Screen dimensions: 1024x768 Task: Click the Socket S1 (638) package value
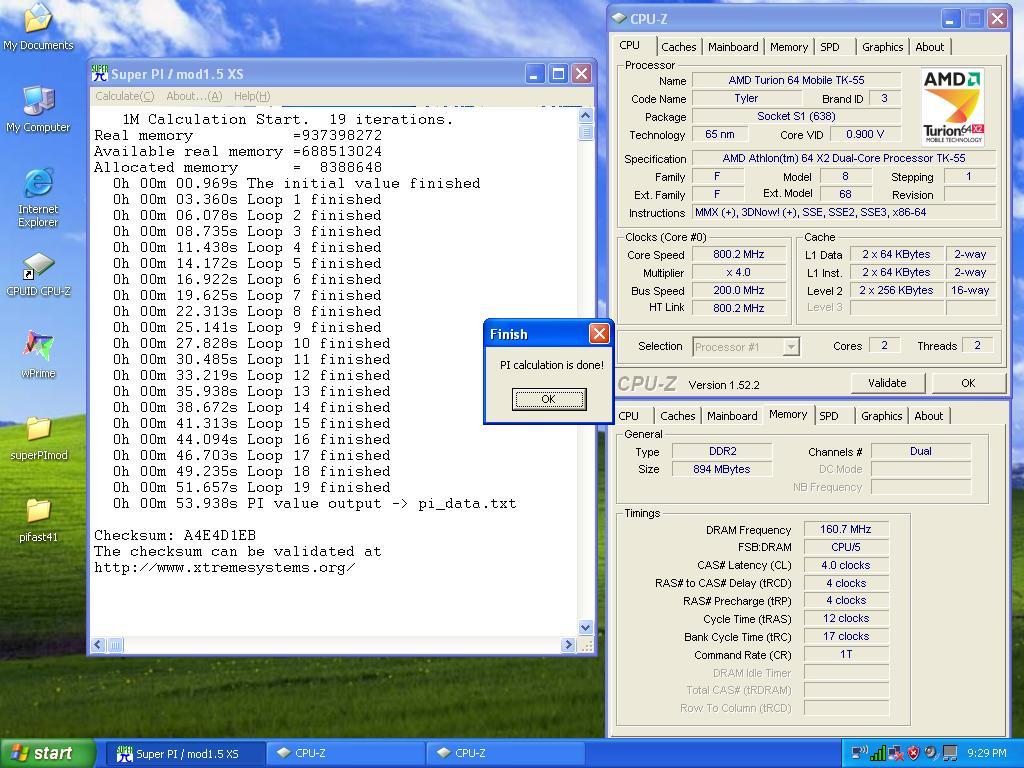(796, 116)
